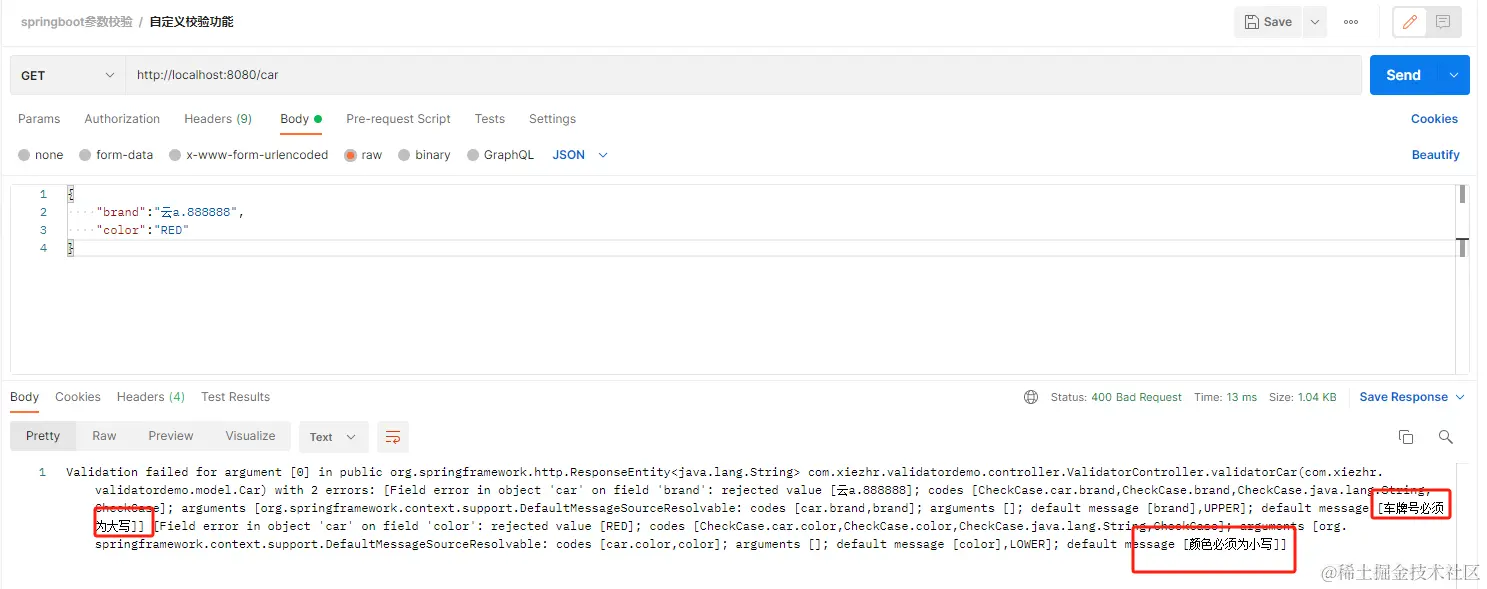Copy the response body with copy icon

1406,437
